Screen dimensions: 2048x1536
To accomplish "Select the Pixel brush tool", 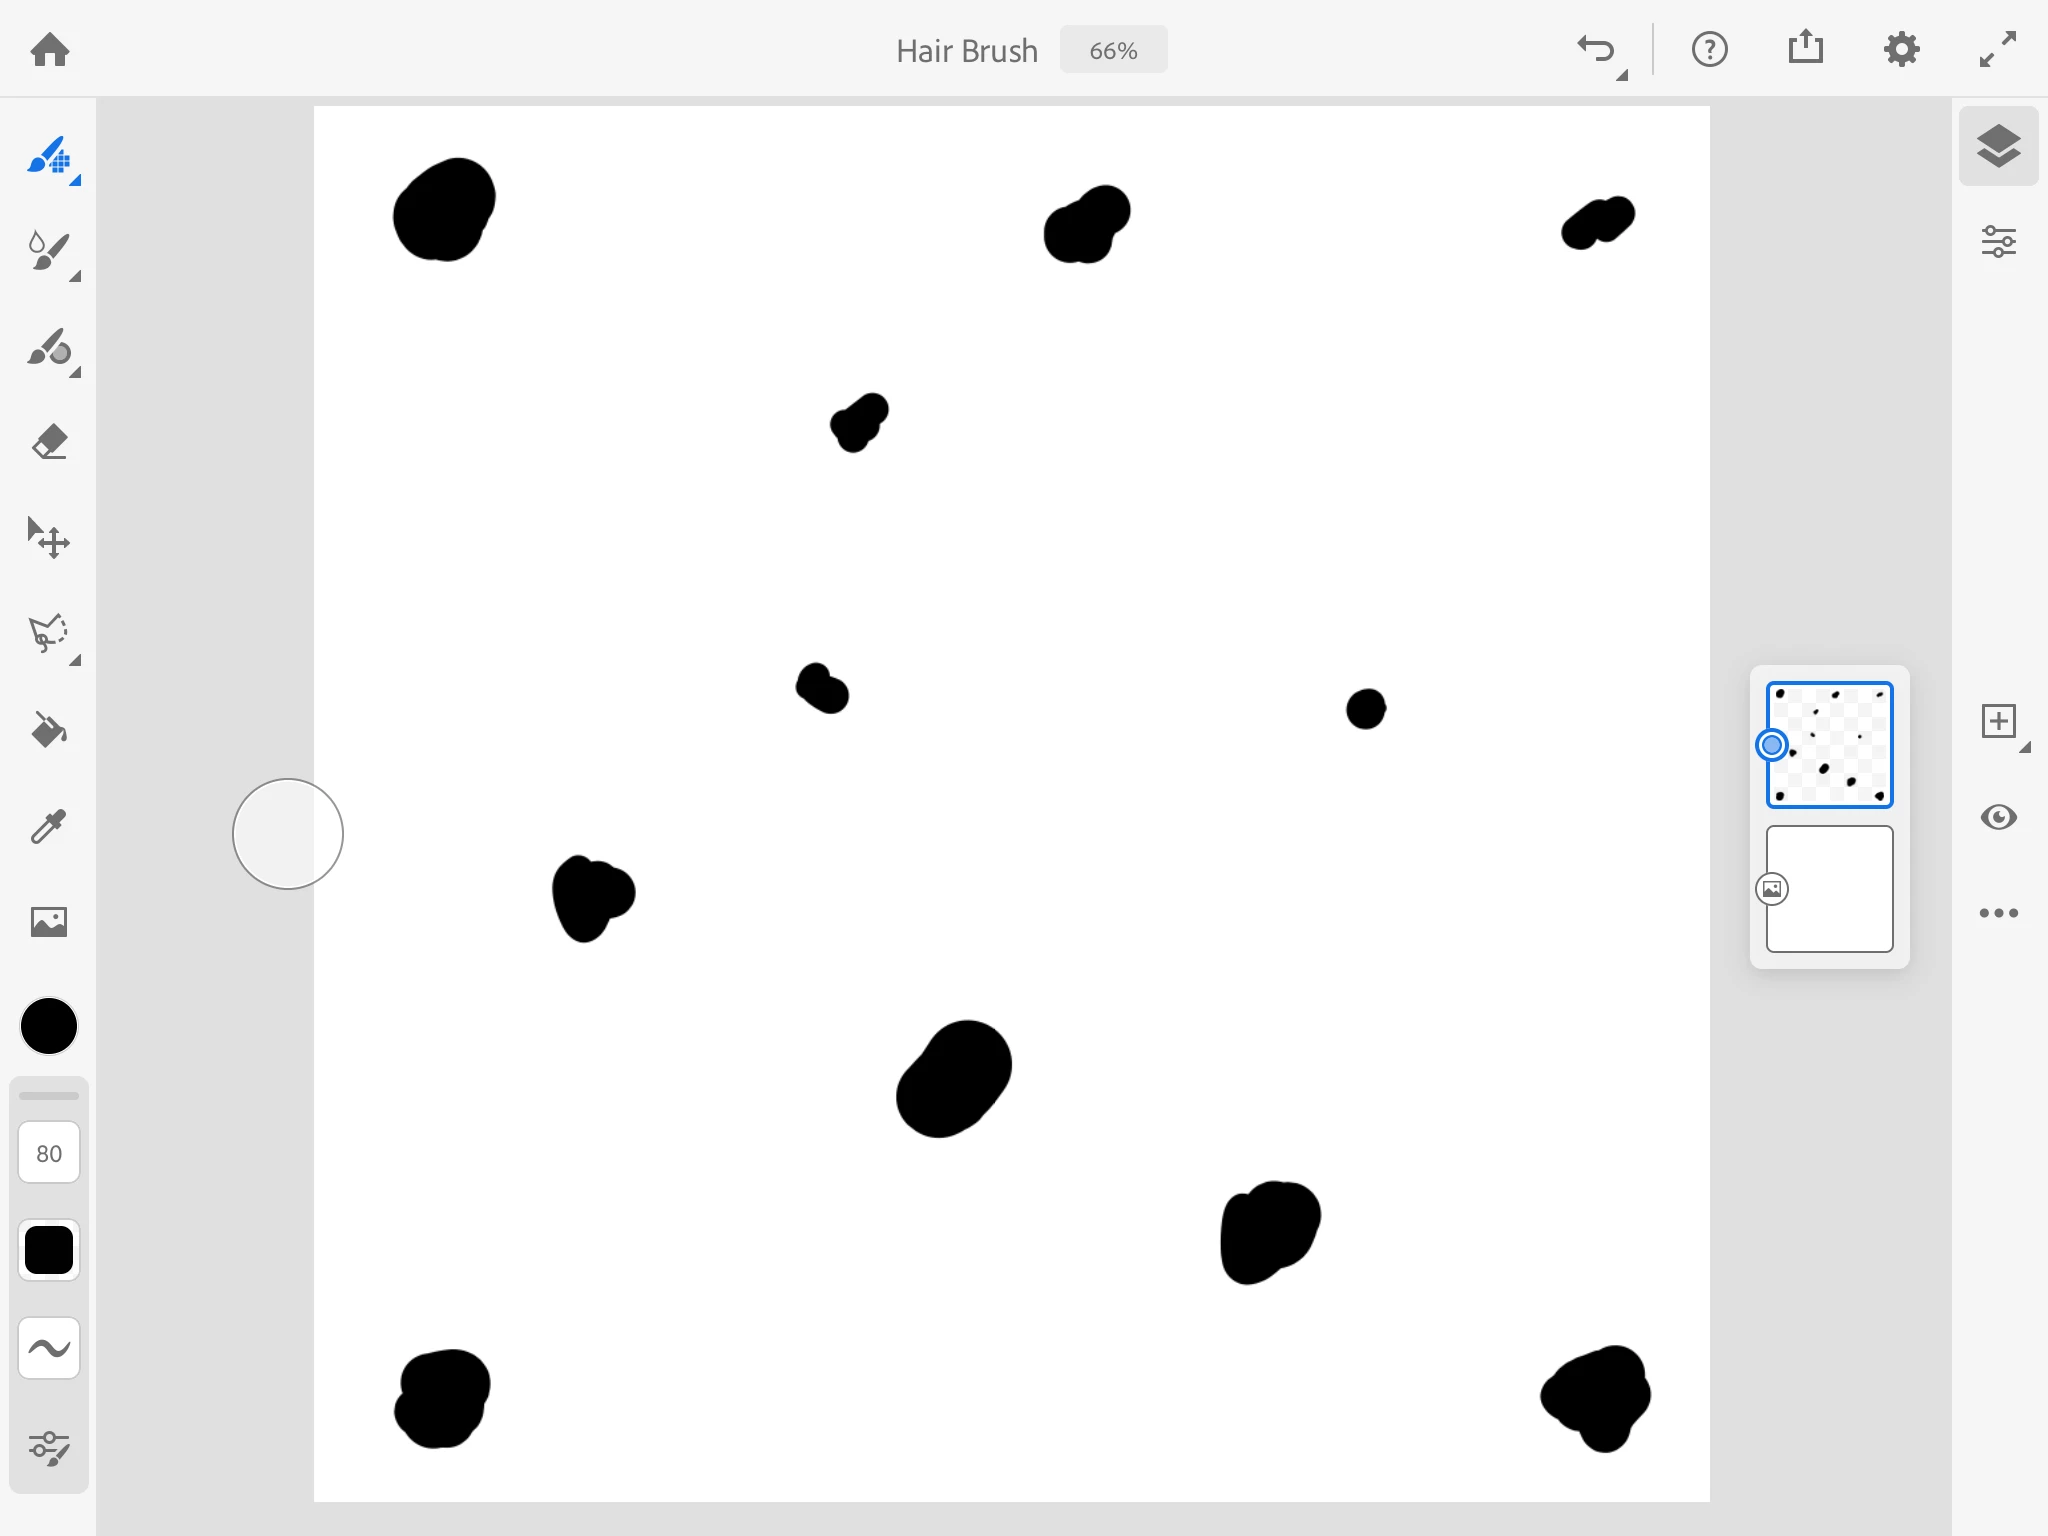I will [x=49, y=157].
